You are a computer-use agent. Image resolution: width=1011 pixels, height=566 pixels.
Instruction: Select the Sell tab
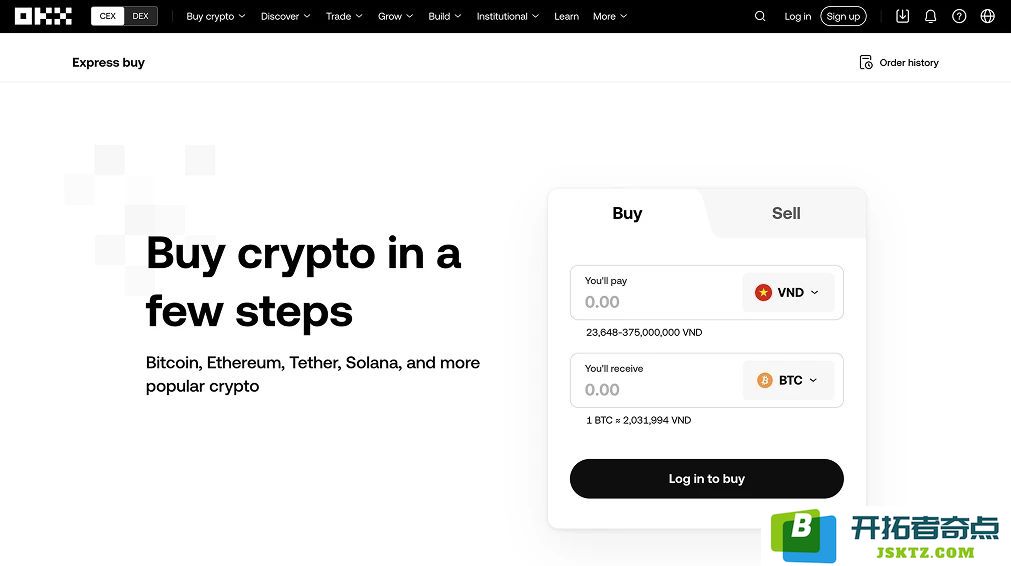(x=786, y=213)
